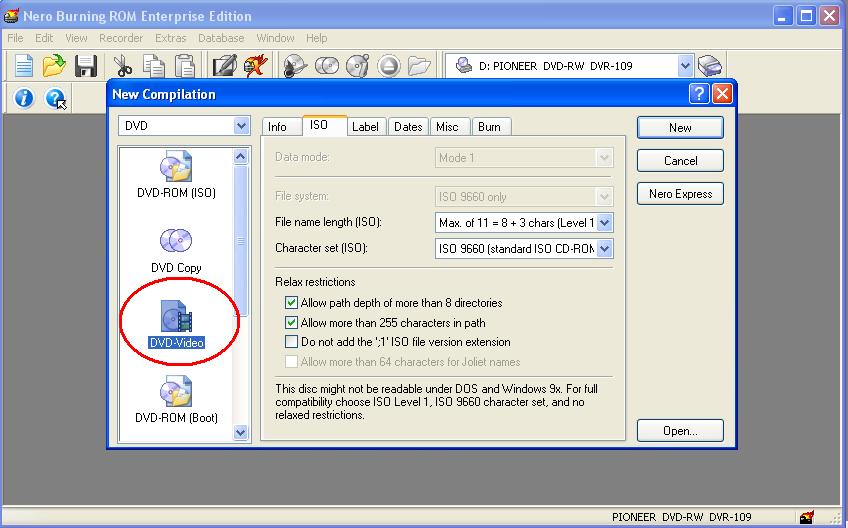Switch to the Dates tab
Screen dimensions: 848x528
click(x=408, y=127)
